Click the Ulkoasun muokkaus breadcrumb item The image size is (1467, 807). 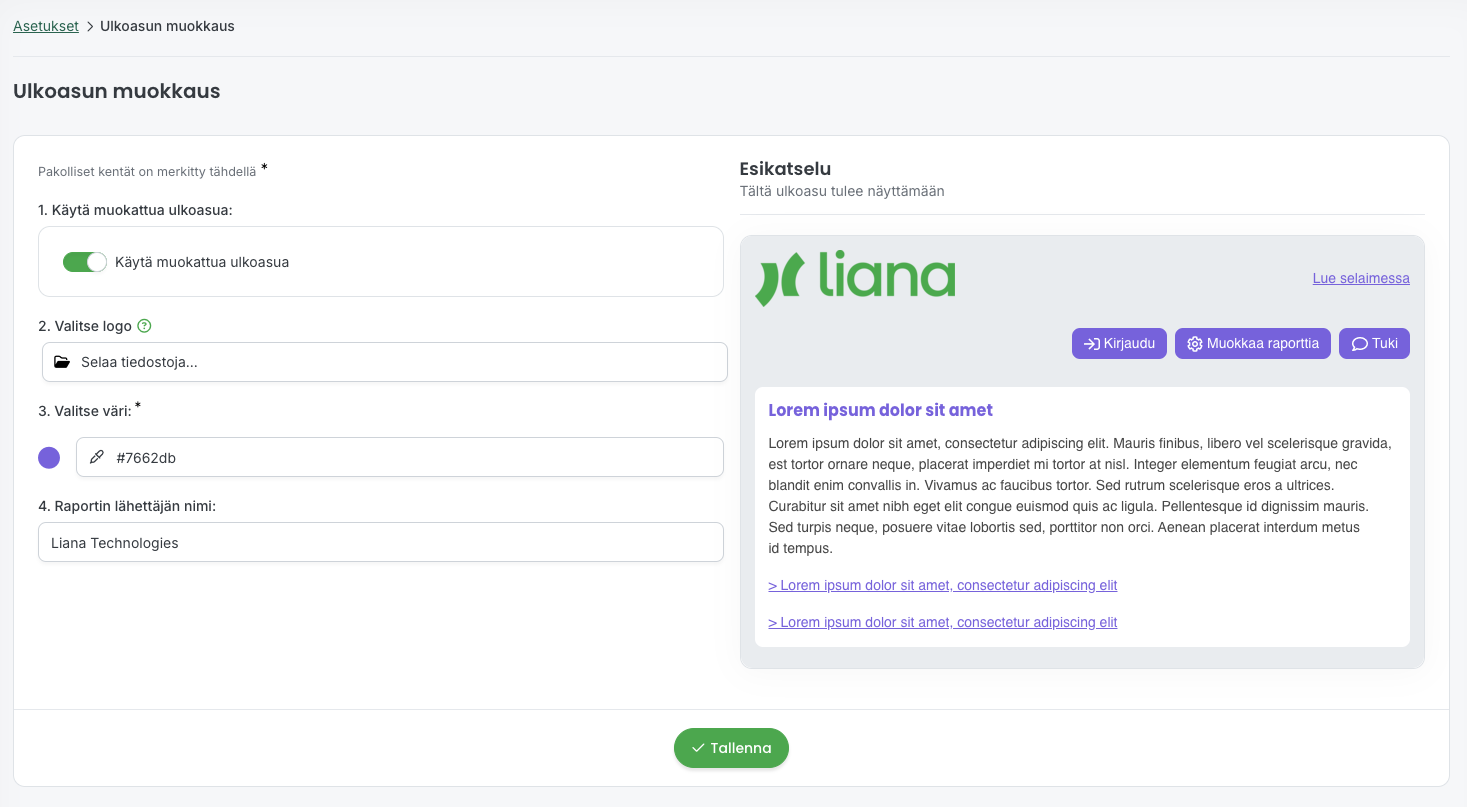(167, 26)
